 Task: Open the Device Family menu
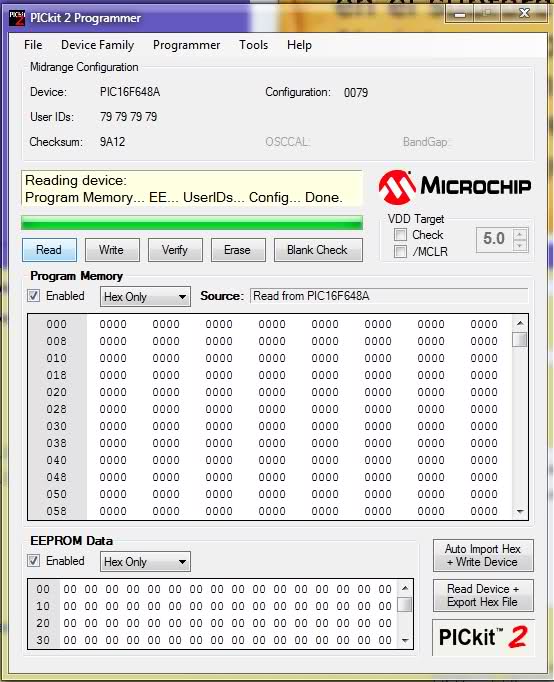tap(97, 45)
